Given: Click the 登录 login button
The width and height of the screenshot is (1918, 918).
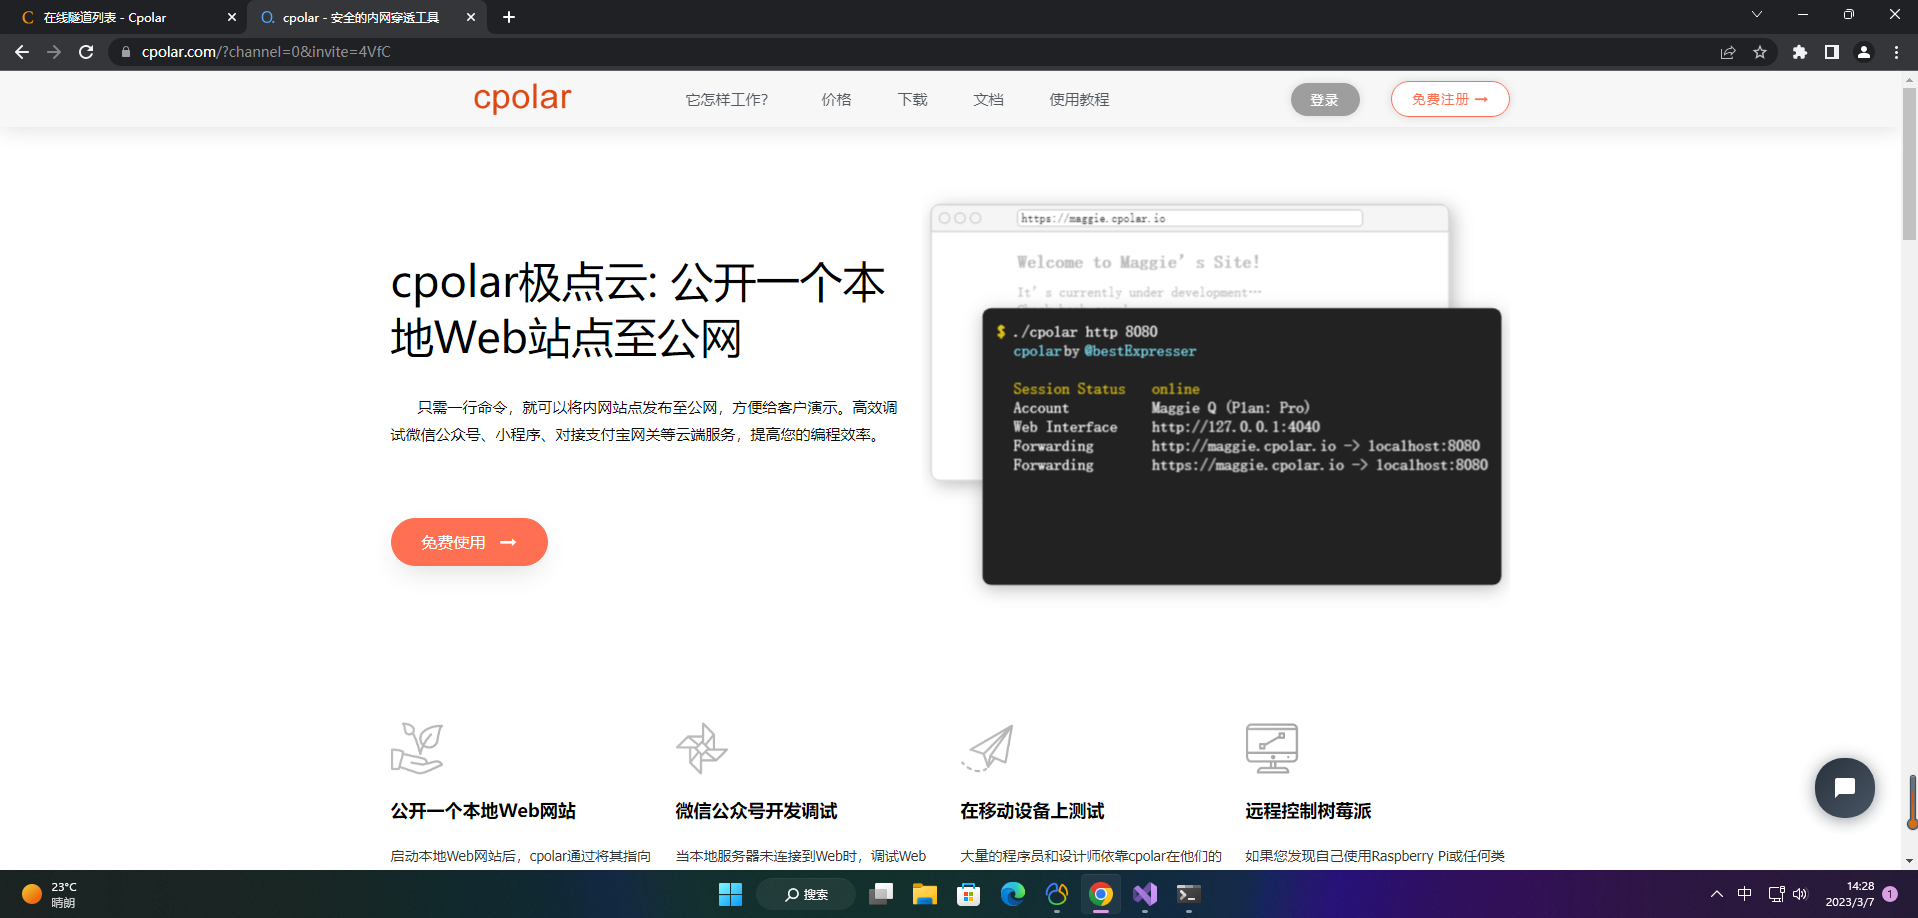Looking at the screenshot, I should [1325, 100].
